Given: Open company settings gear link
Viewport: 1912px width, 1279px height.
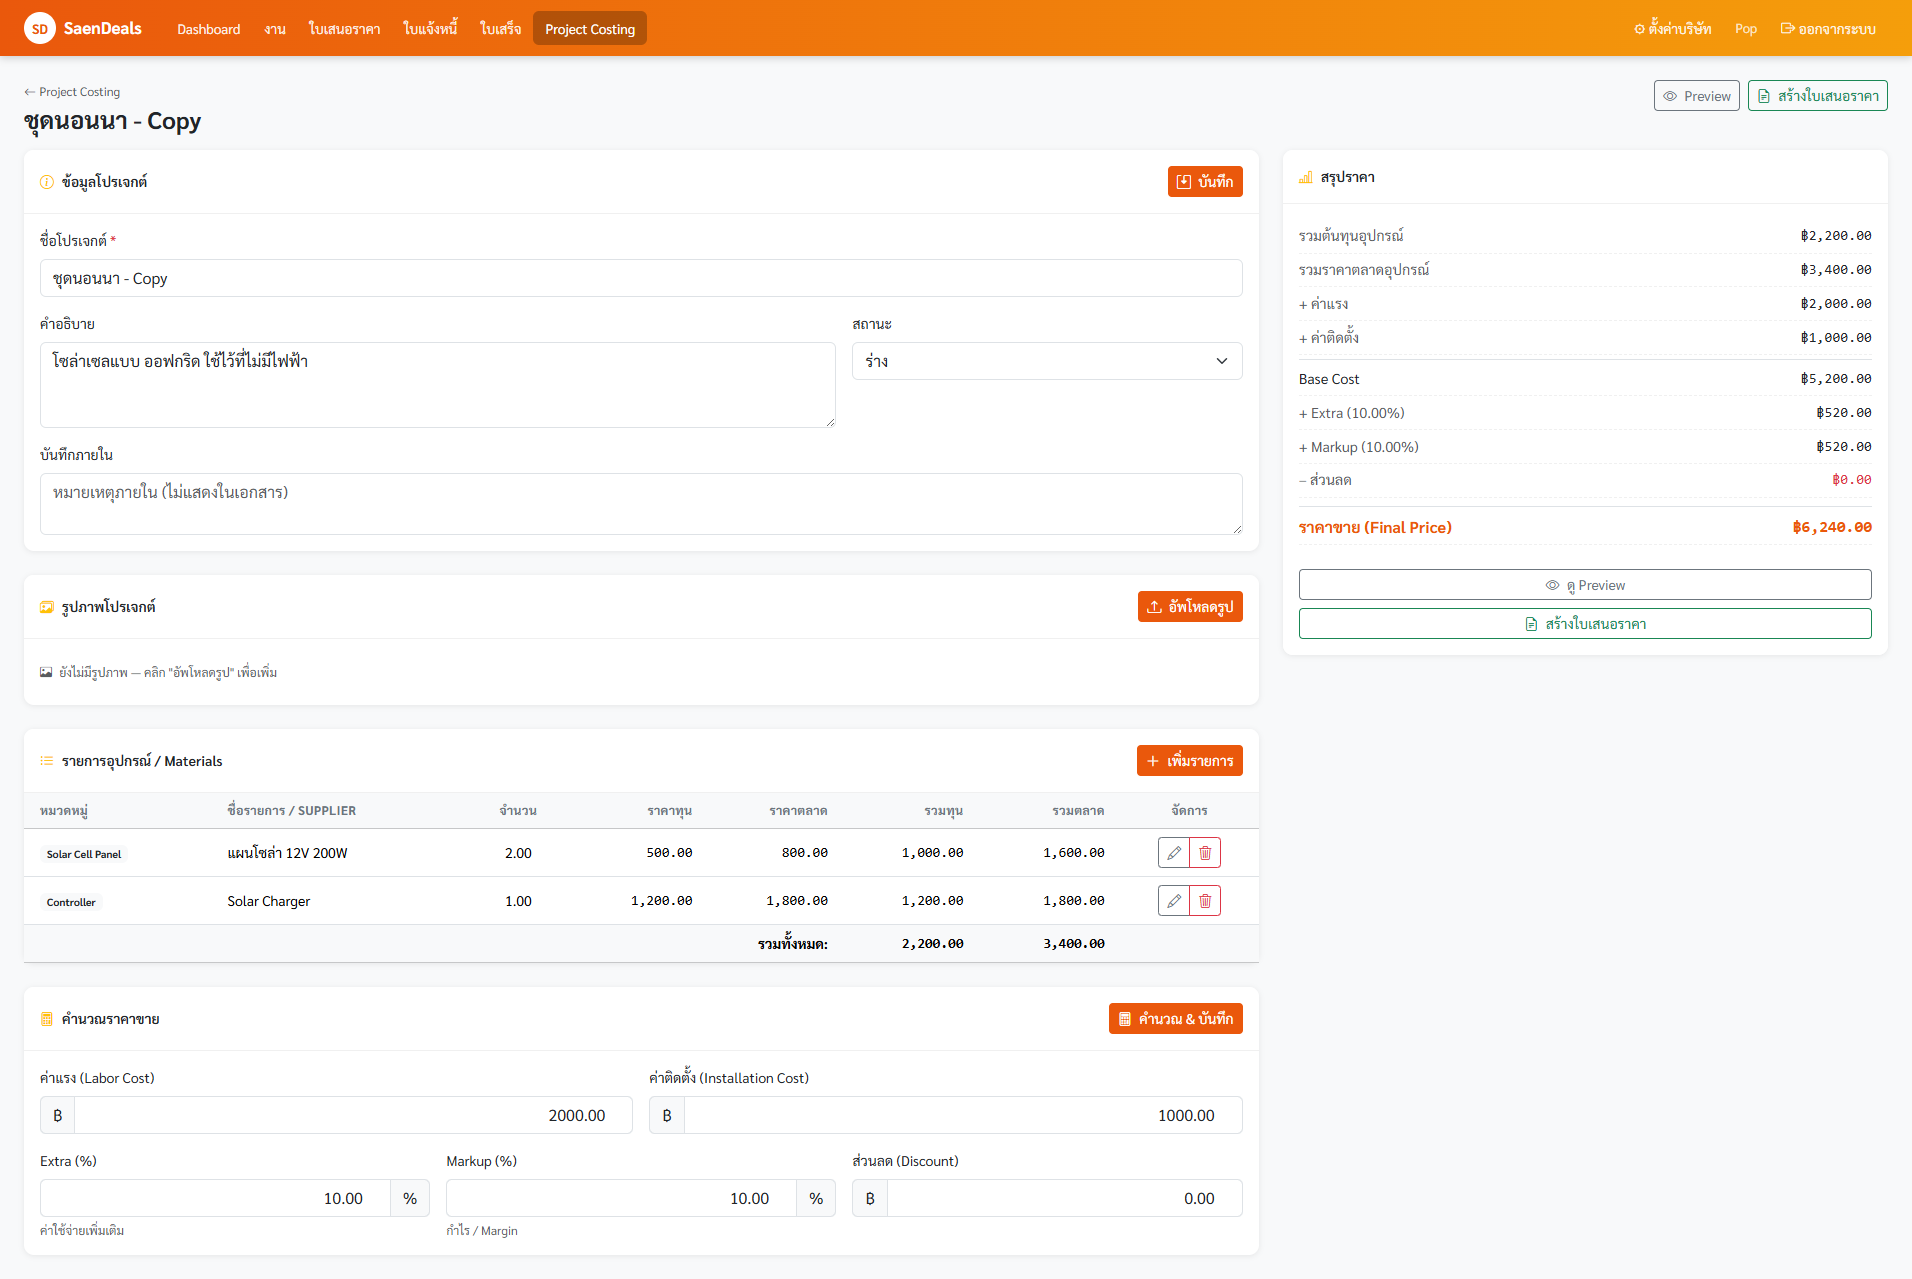Looking at the screenshot, I should click(x=1672, y=29).
